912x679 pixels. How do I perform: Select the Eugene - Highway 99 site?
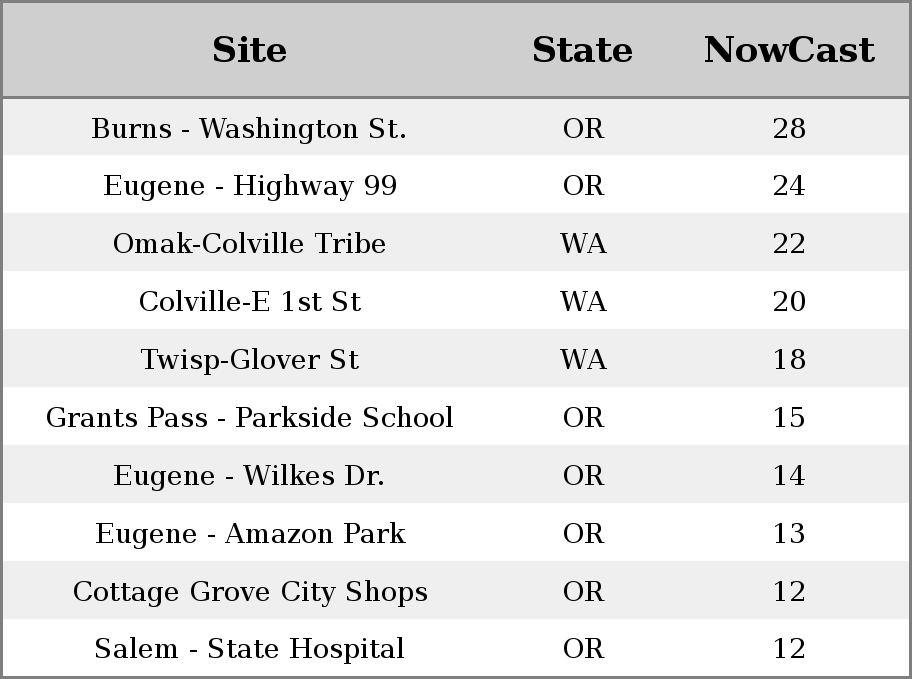click(250, 186)
